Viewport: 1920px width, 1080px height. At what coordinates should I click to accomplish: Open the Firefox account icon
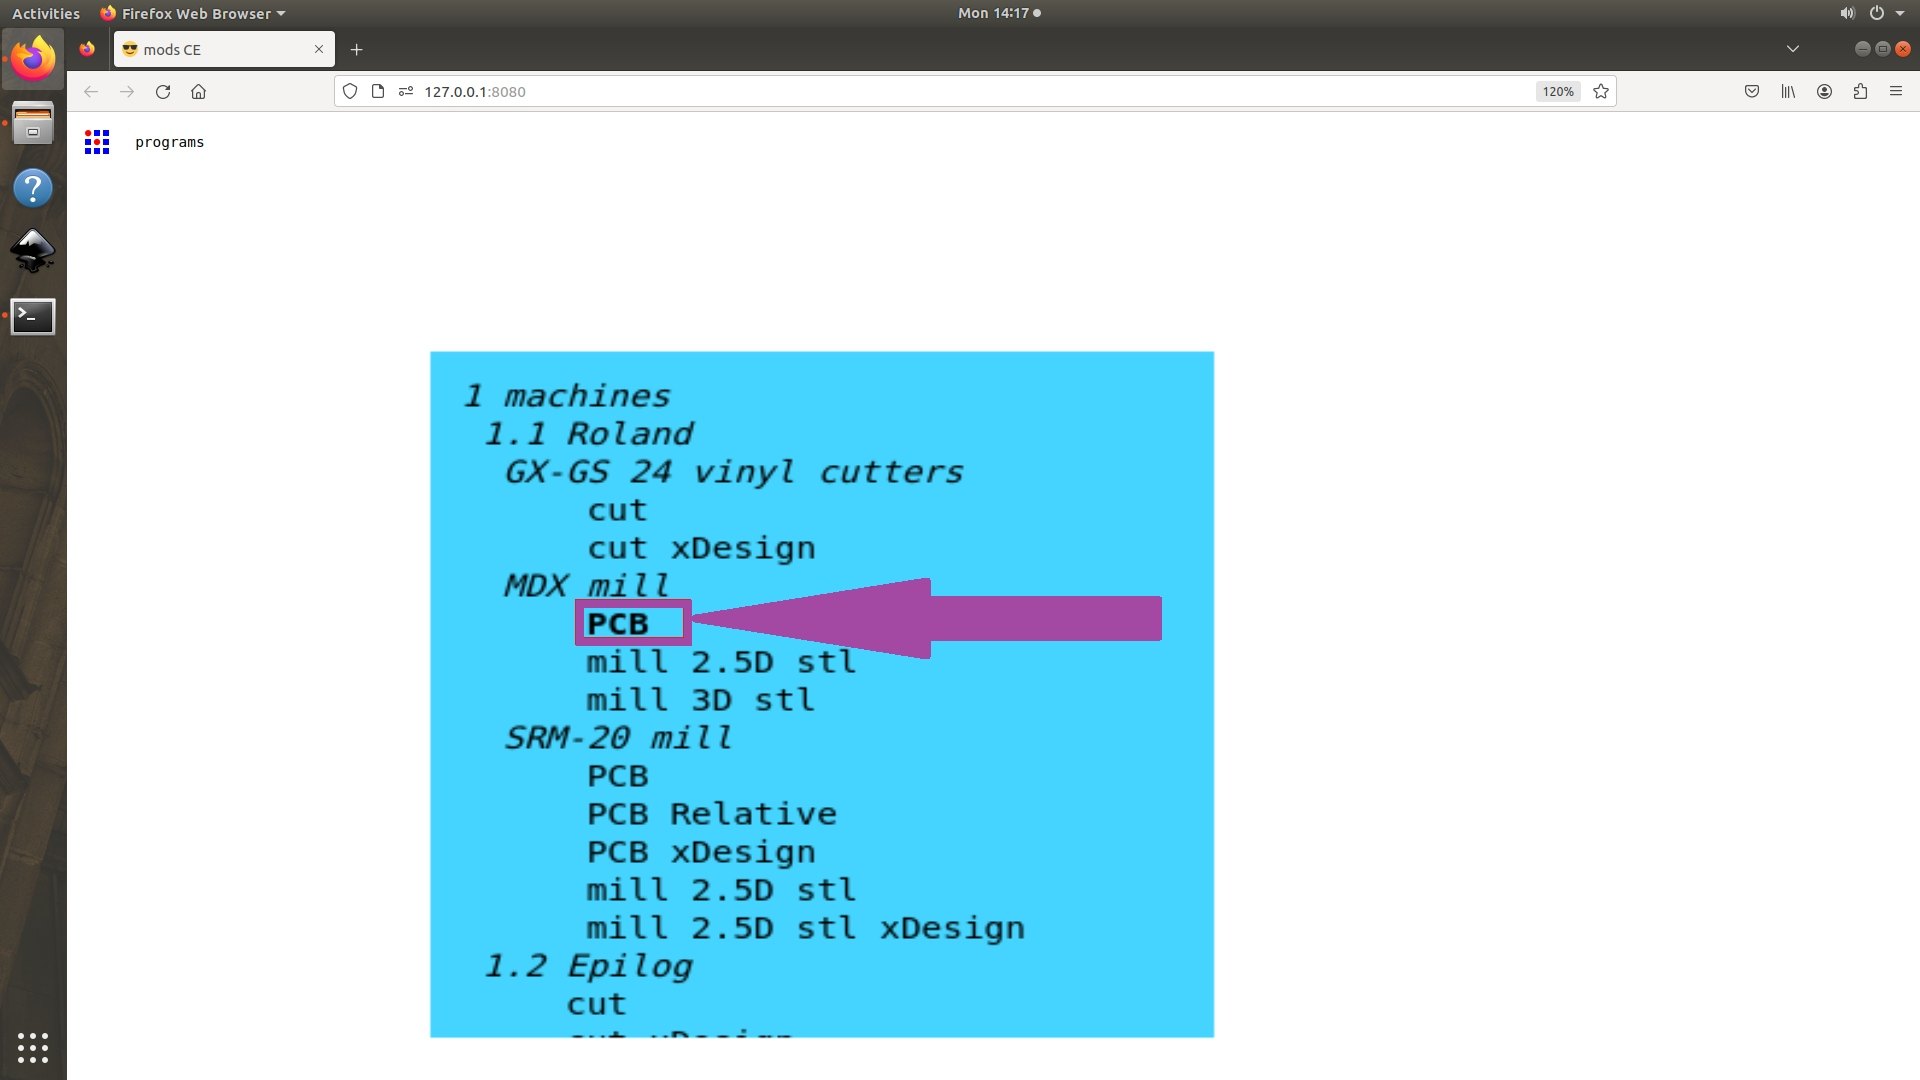point(1824,91)
